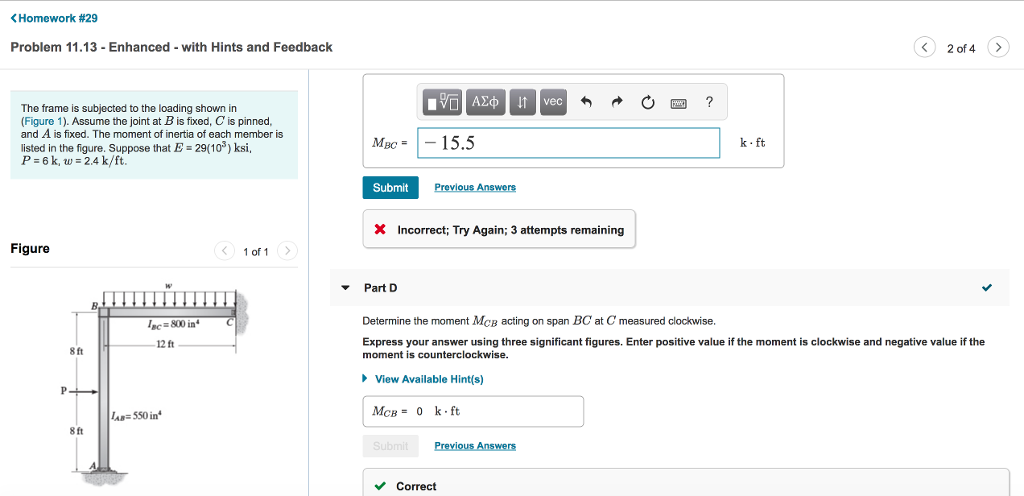Undo the last equation edit
This screenshot has height=496, width=1024.
pyautogui.click(x=586, y=102)
